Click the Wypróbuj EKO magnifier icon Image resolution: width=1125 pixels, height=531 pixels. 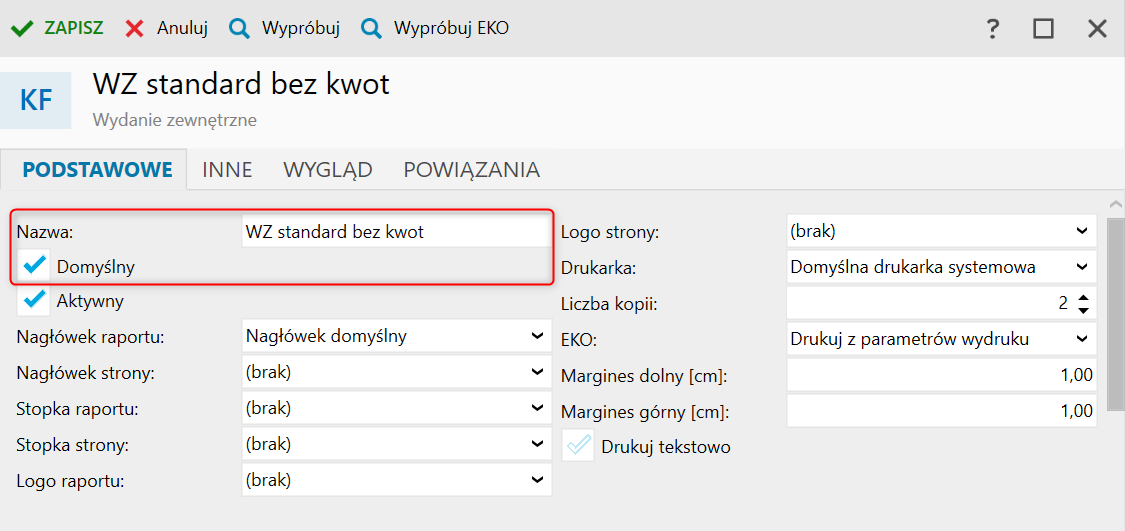pos(371,28)
